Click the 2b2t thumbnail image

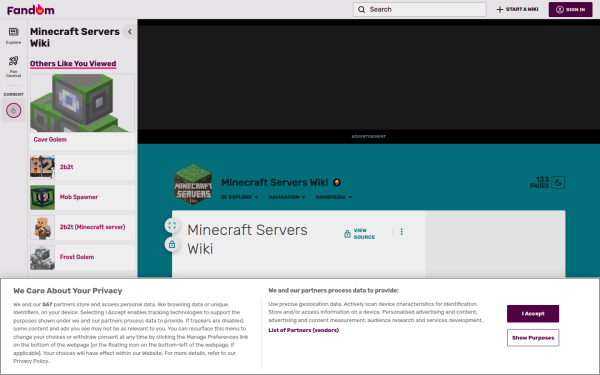(x=42, y=167)
